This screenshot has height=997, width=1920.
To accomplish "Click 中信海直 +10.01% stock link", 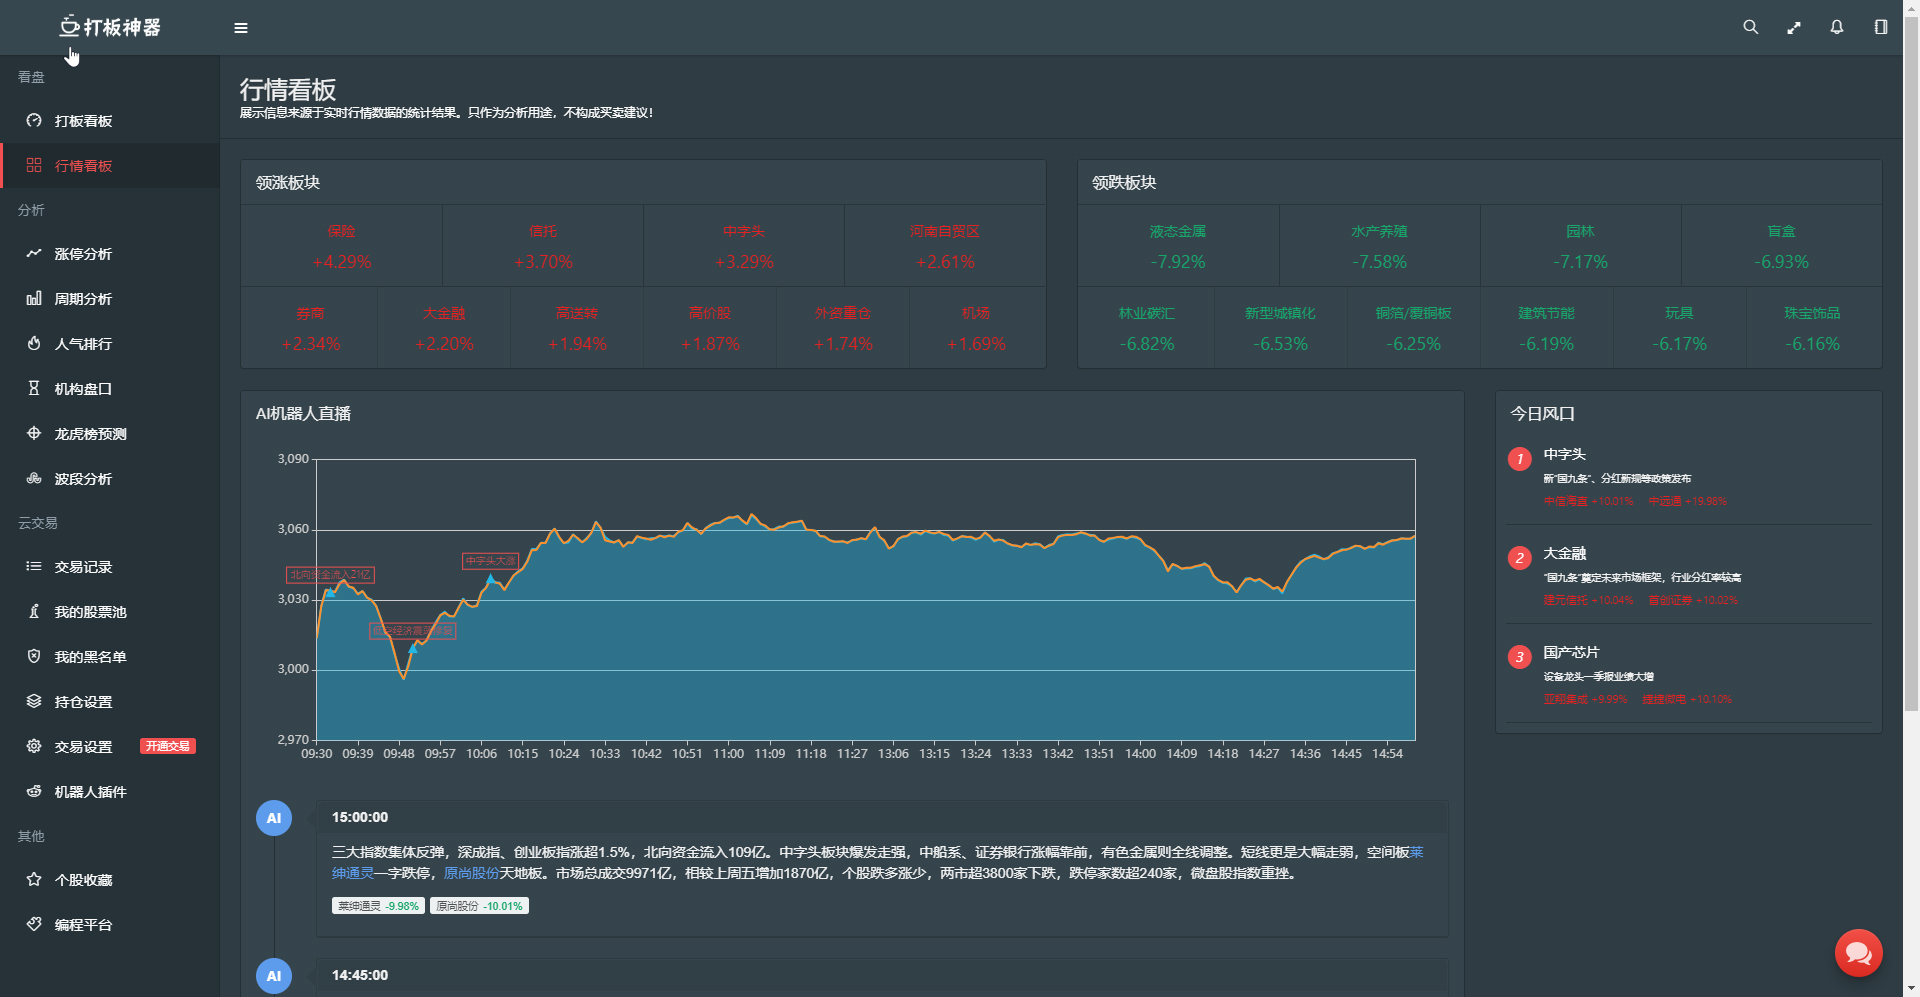I will pos(1588,502).
